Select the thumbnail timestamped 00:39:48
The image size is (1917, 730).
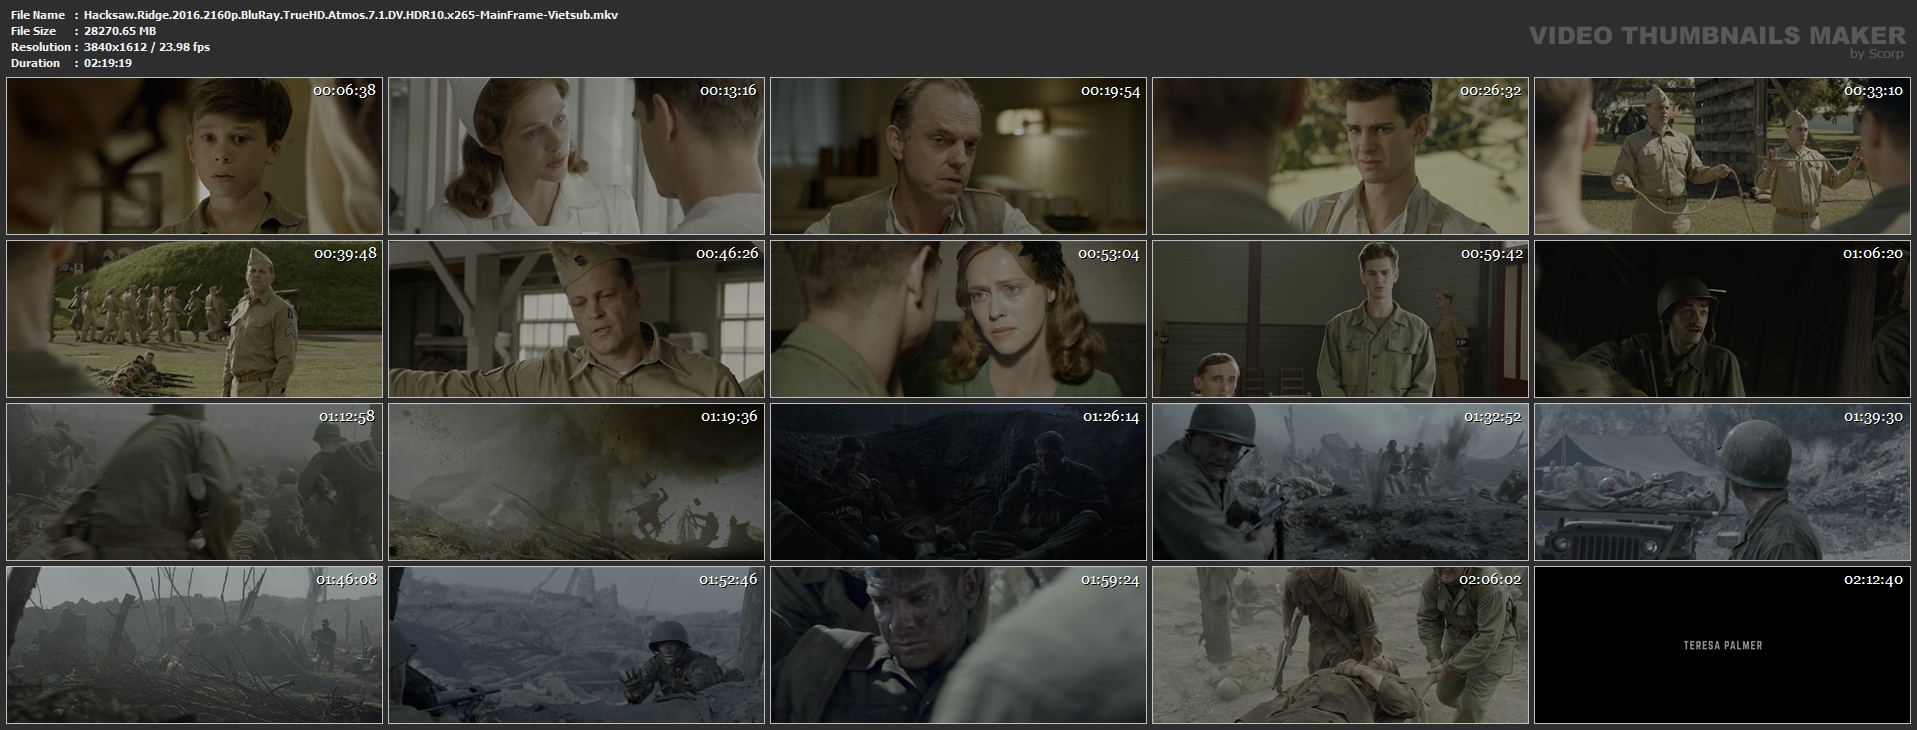pyautogui.click(x=194, y=319)
